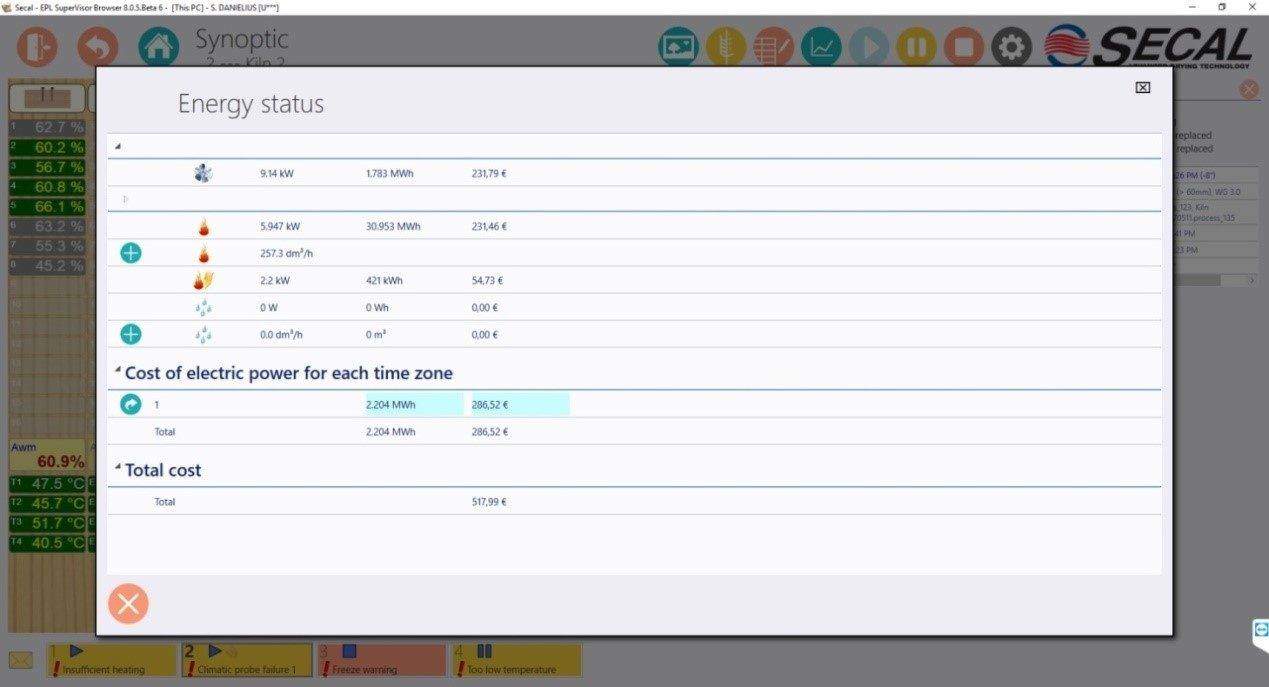Click the pause tile above moisture list
1269x687 pixels.
(46, 98)
